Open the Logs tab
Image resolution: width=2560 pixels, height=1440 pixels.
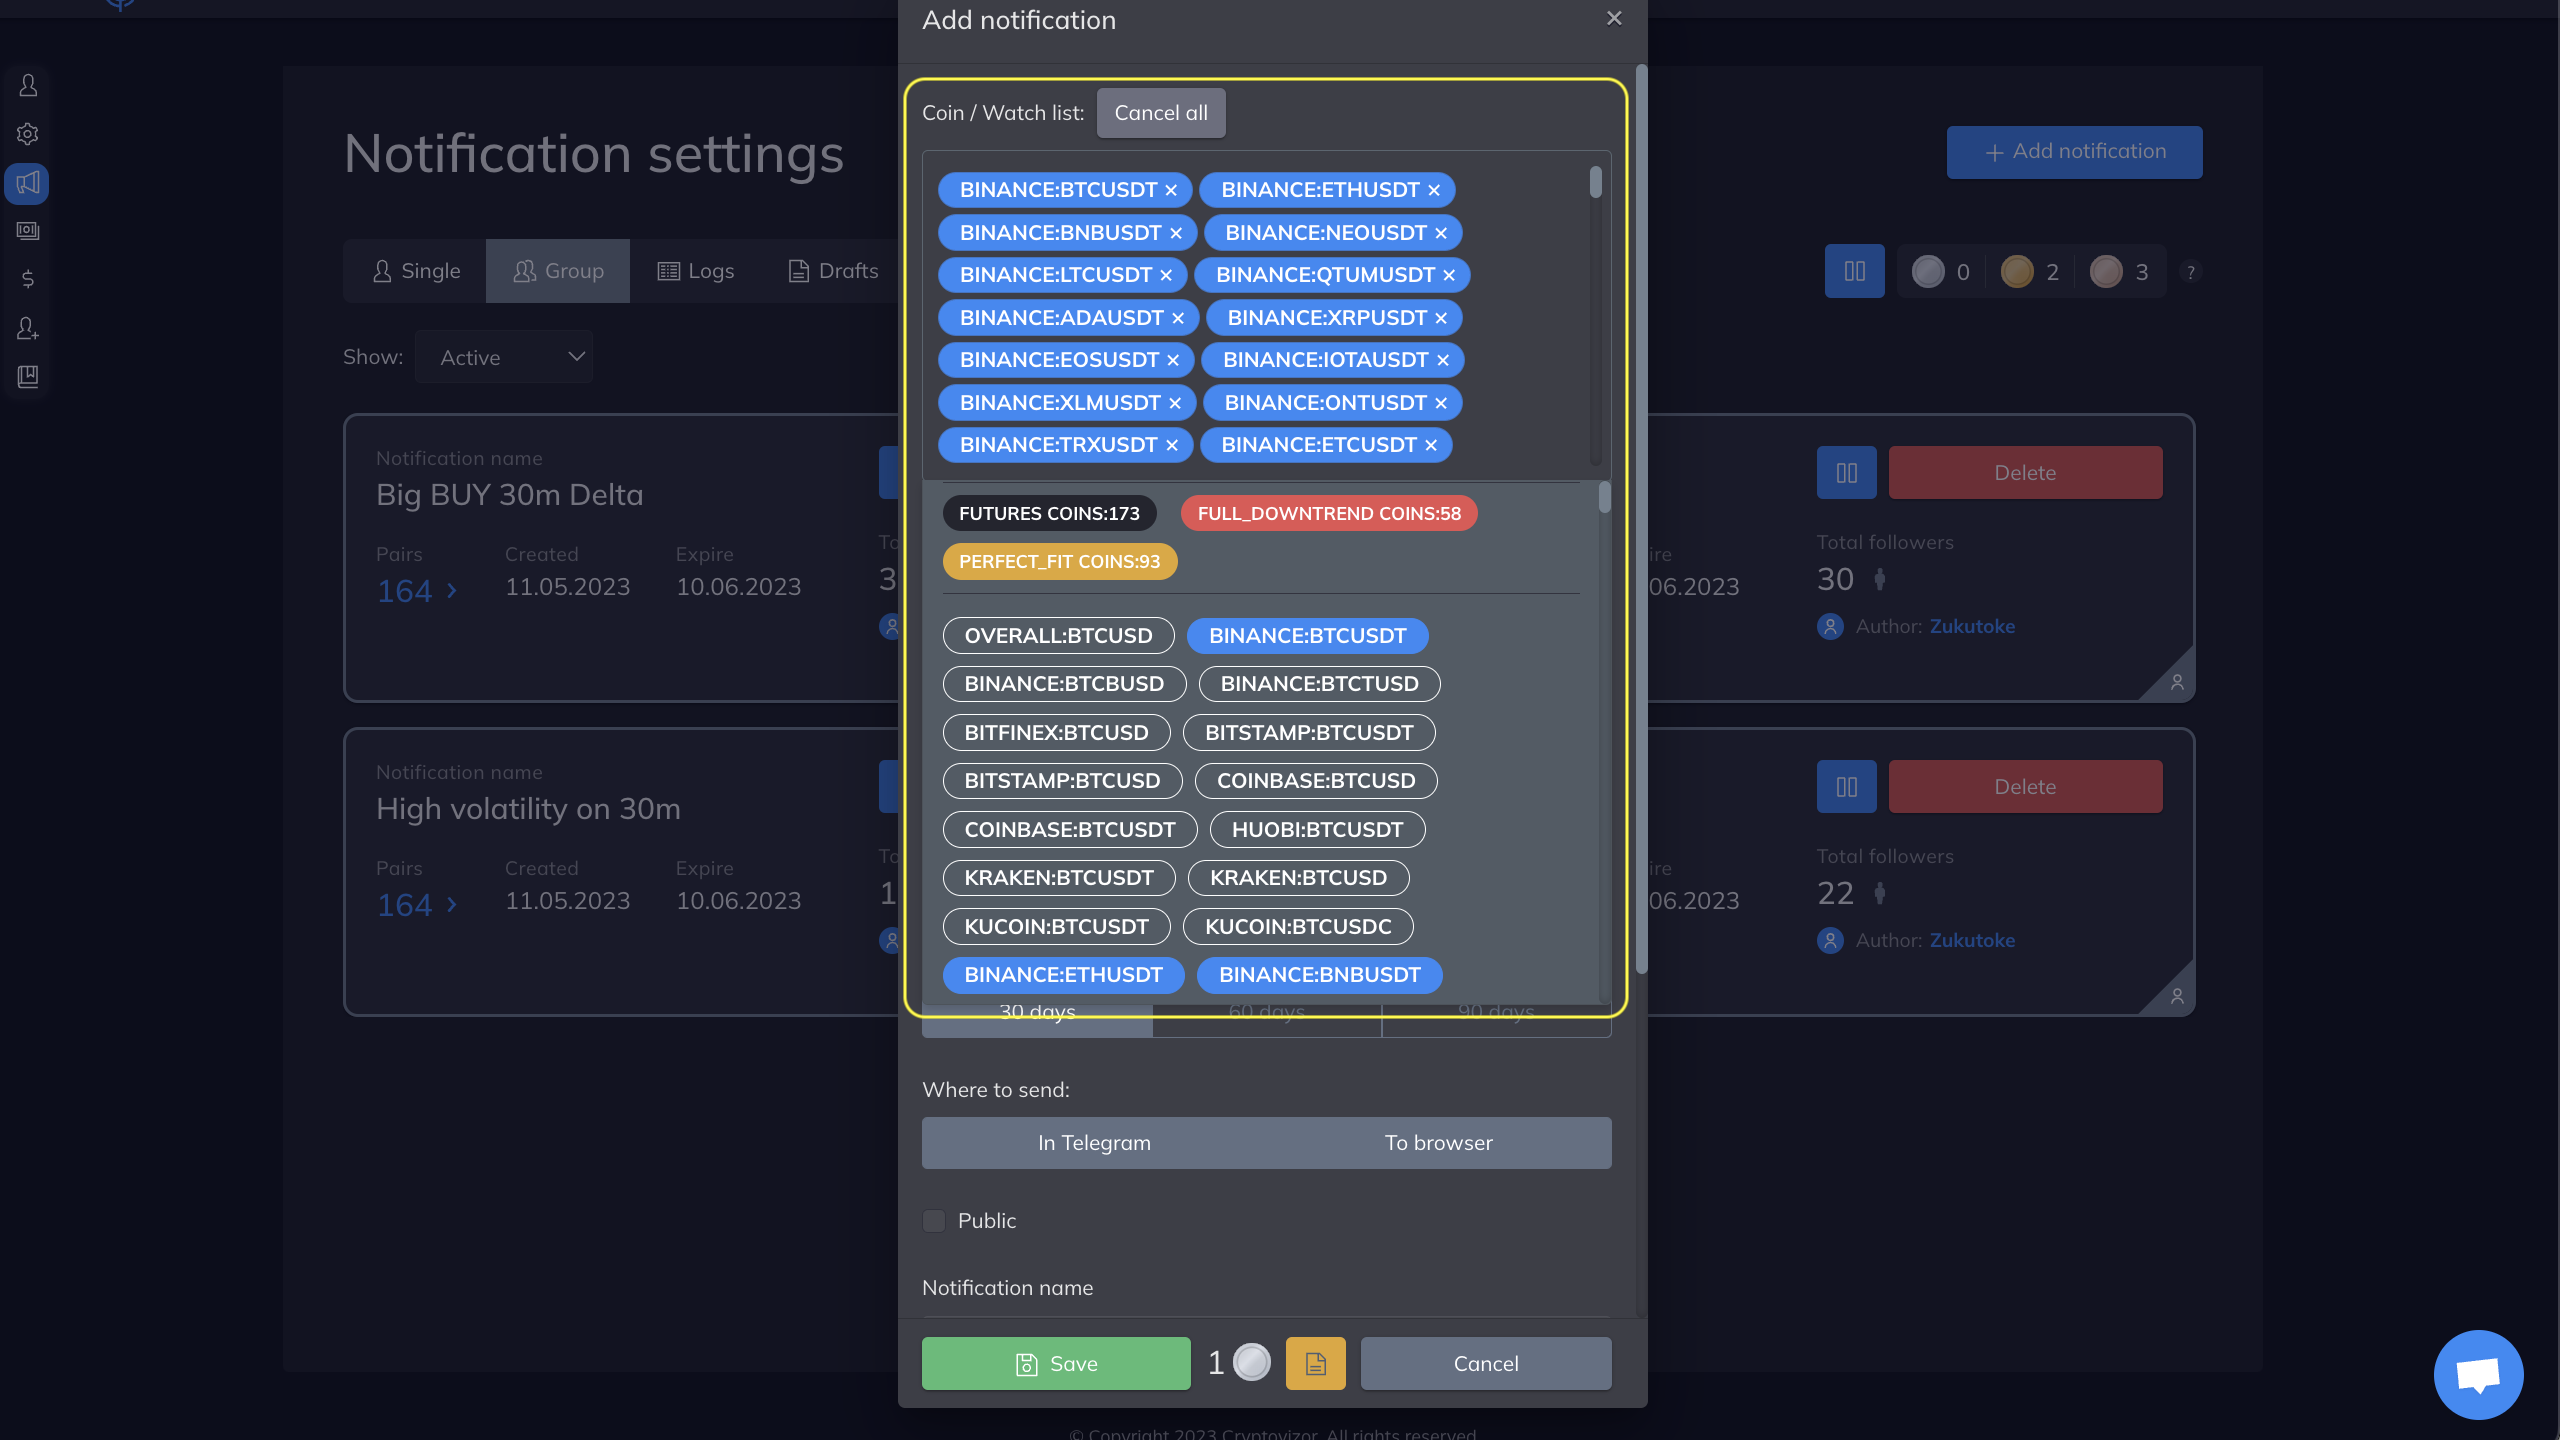pyautogui.click(x=696, y=271)
